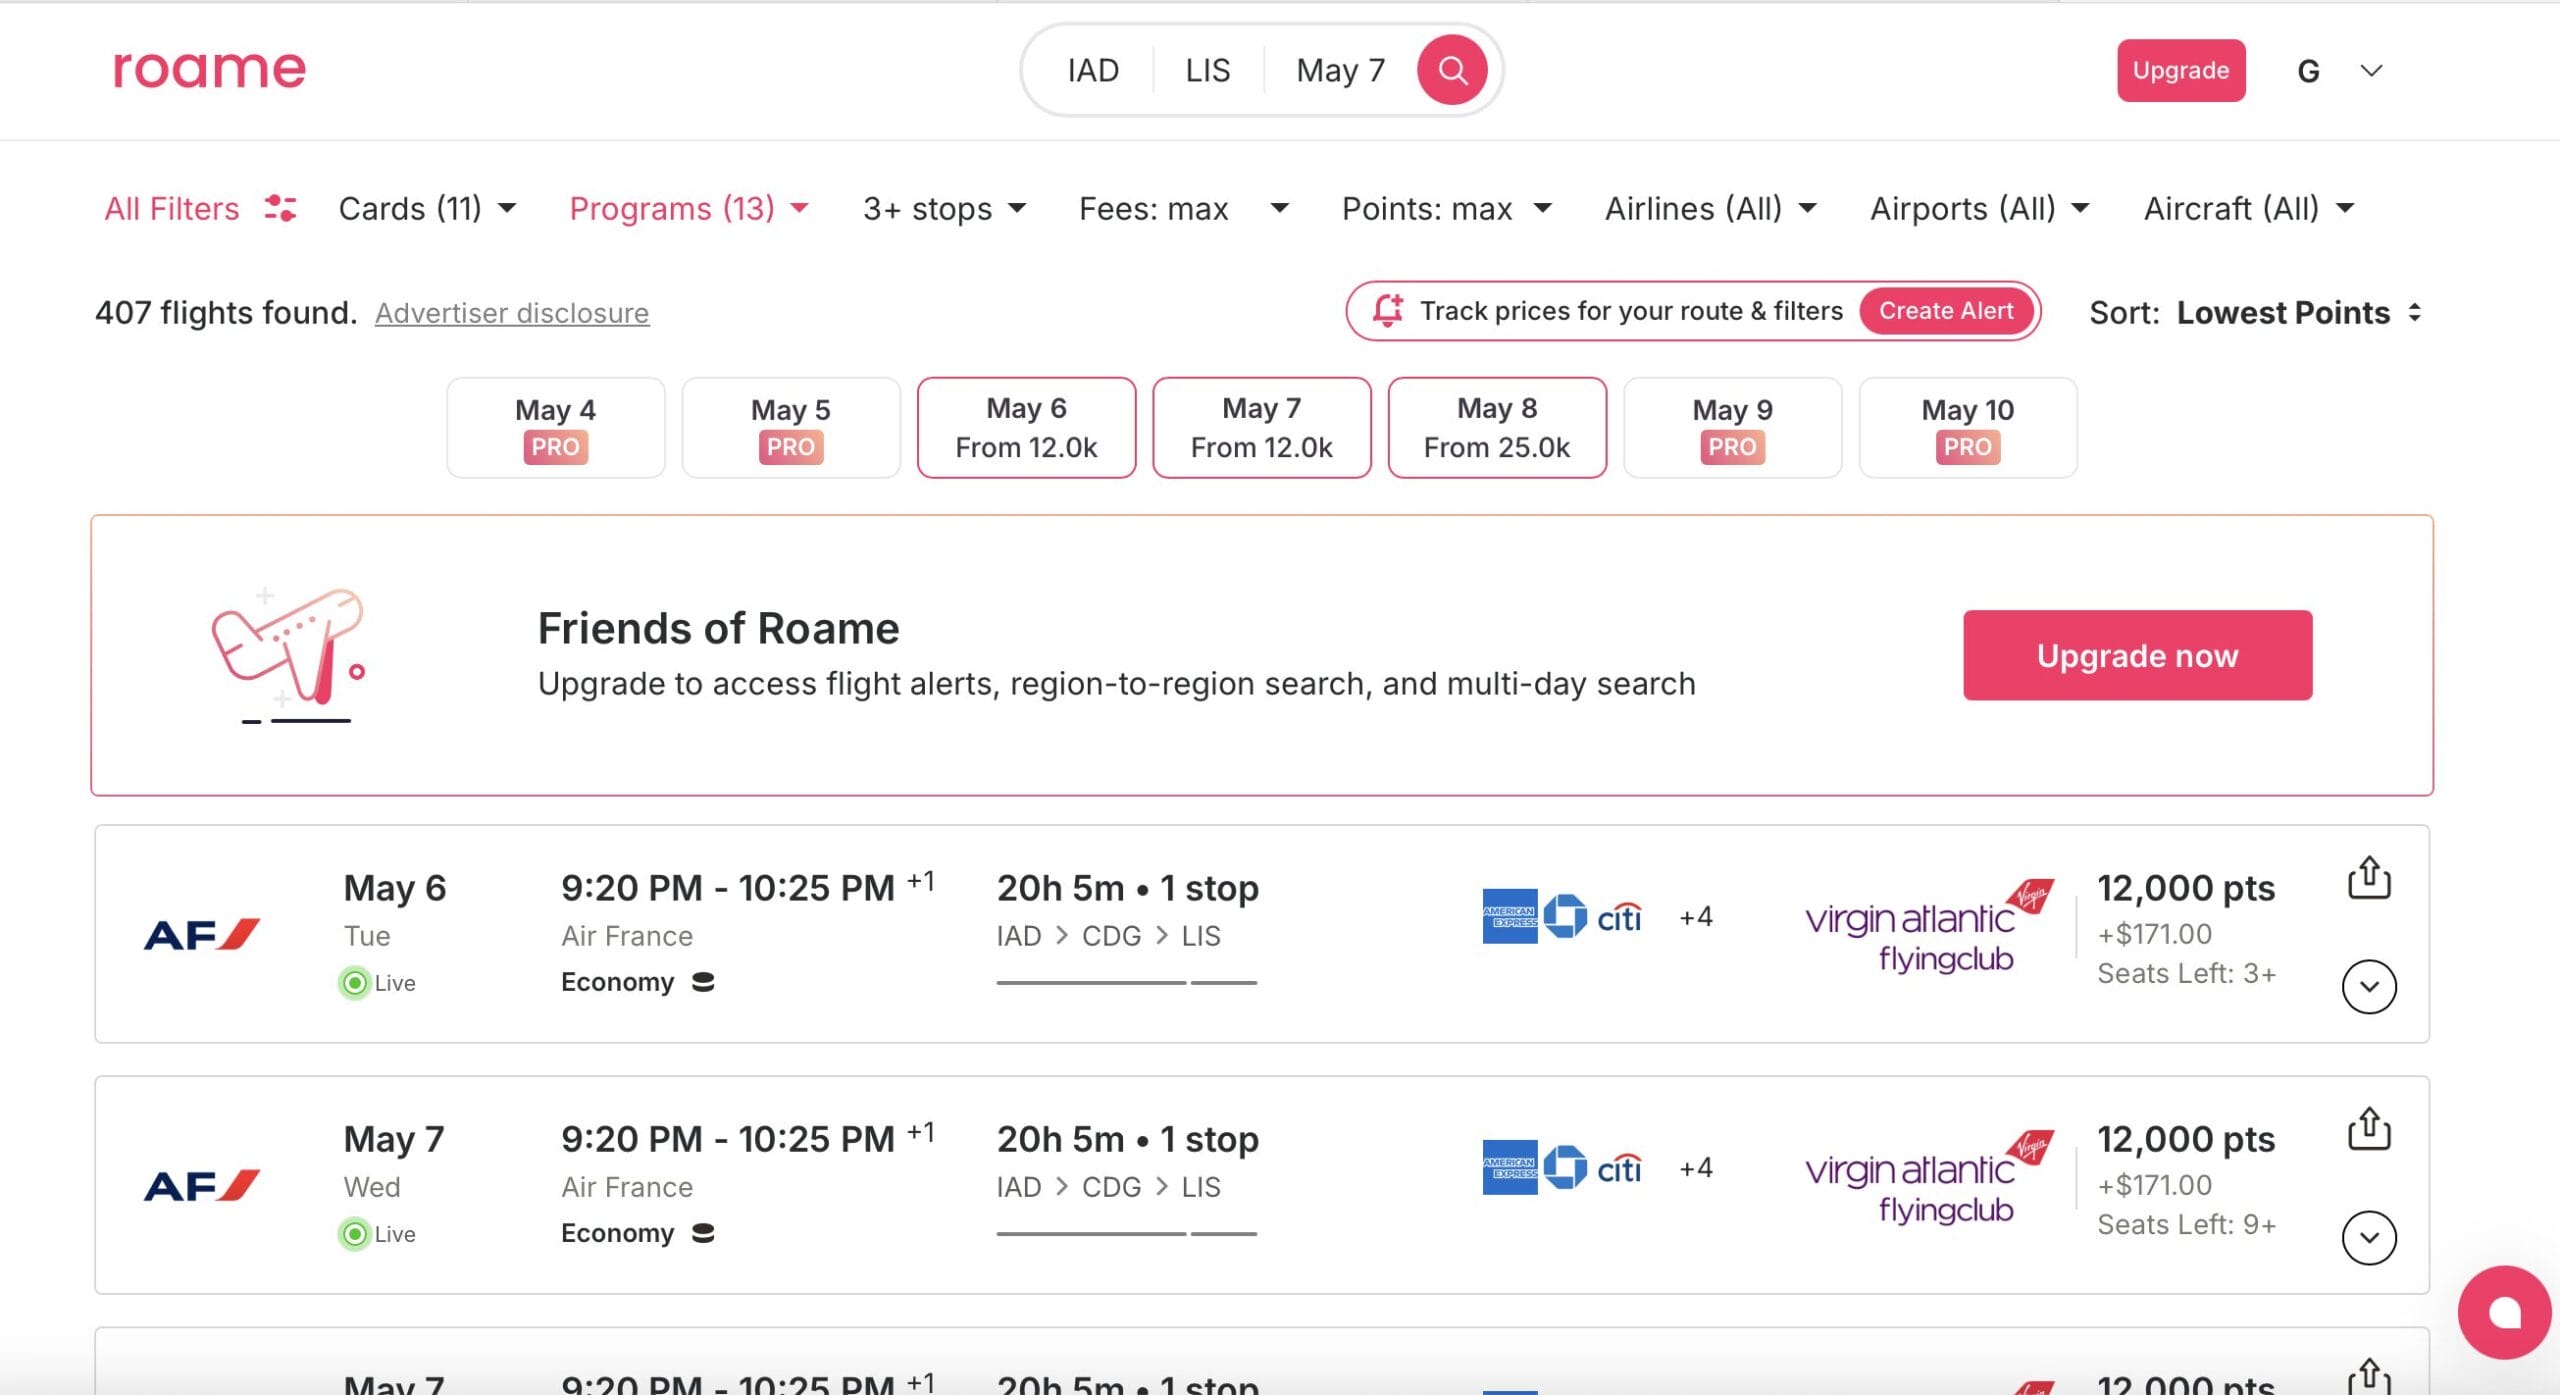Select the May 9 PRO date tab

(x=1733, y=427)
